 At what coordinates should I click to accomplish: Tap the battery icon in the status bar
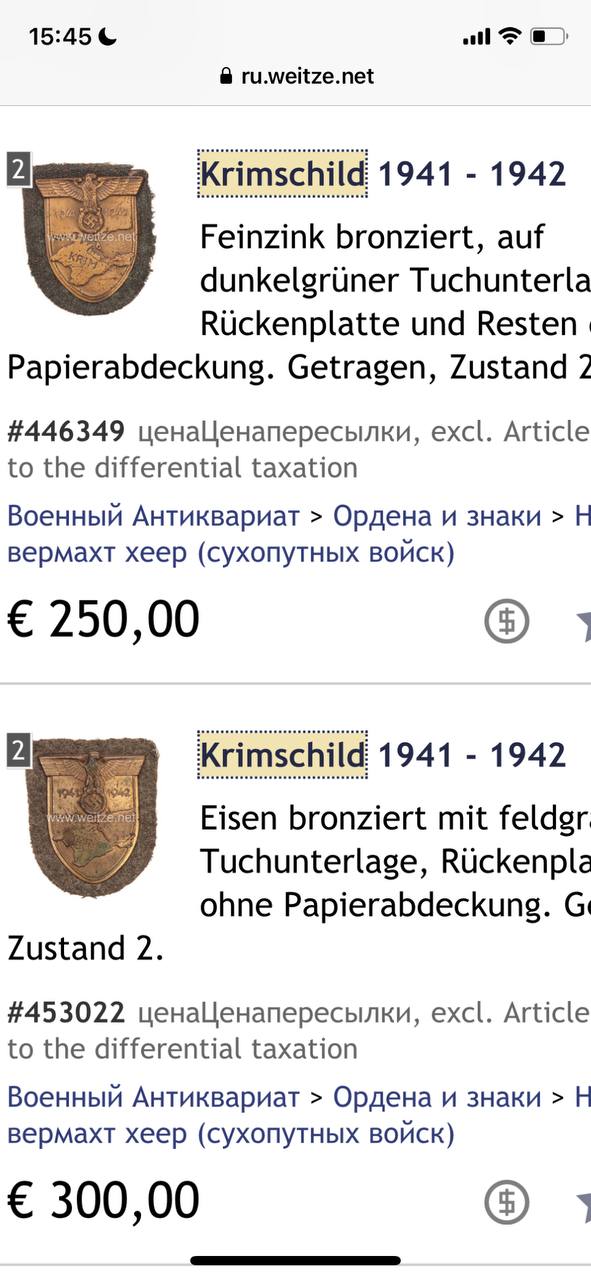[x=549, y=37]
